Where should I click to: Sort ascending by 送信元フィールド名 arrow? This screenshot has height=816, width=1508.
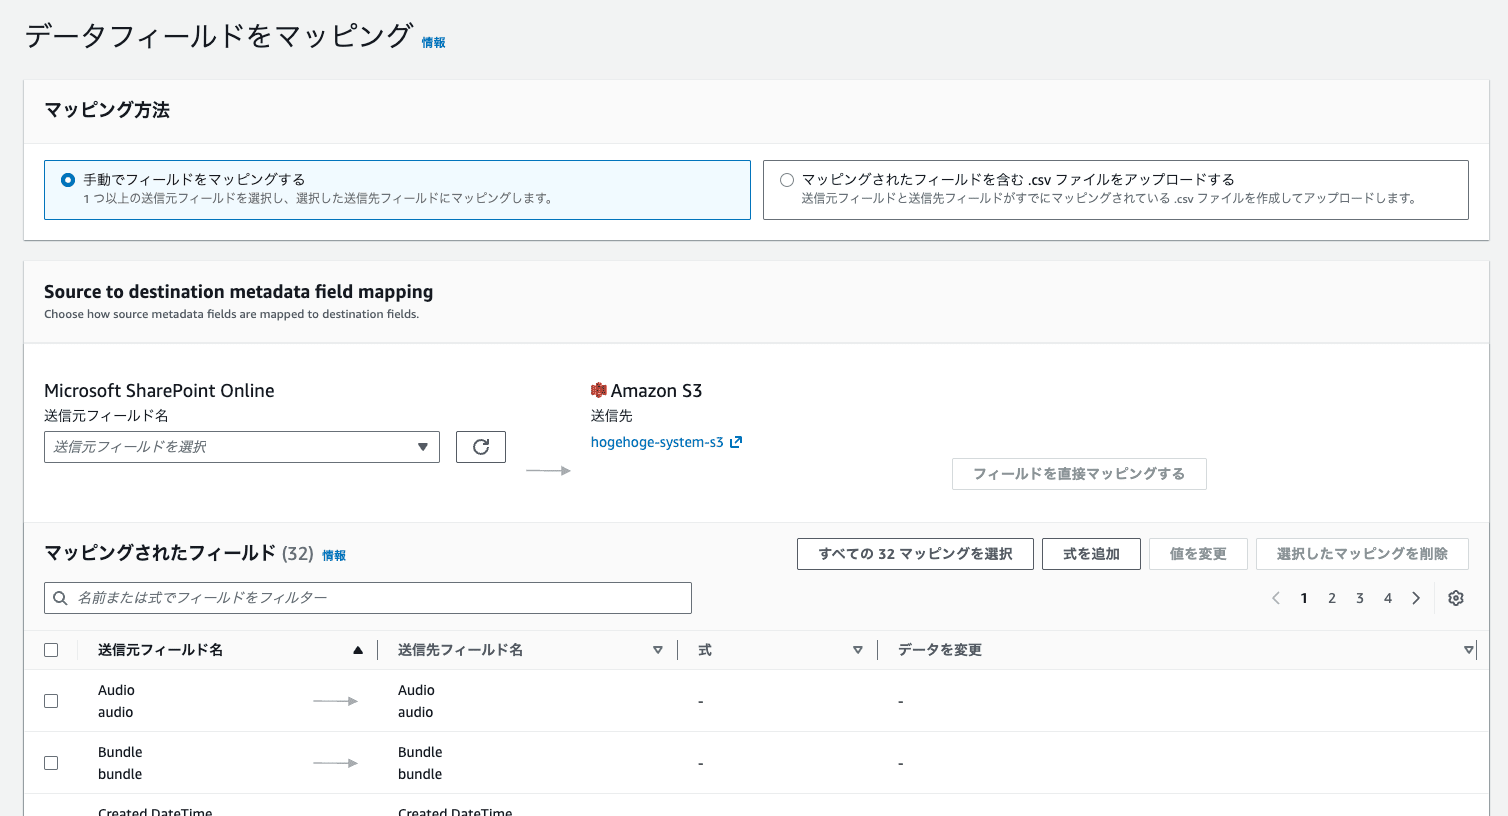coord(358,650)
